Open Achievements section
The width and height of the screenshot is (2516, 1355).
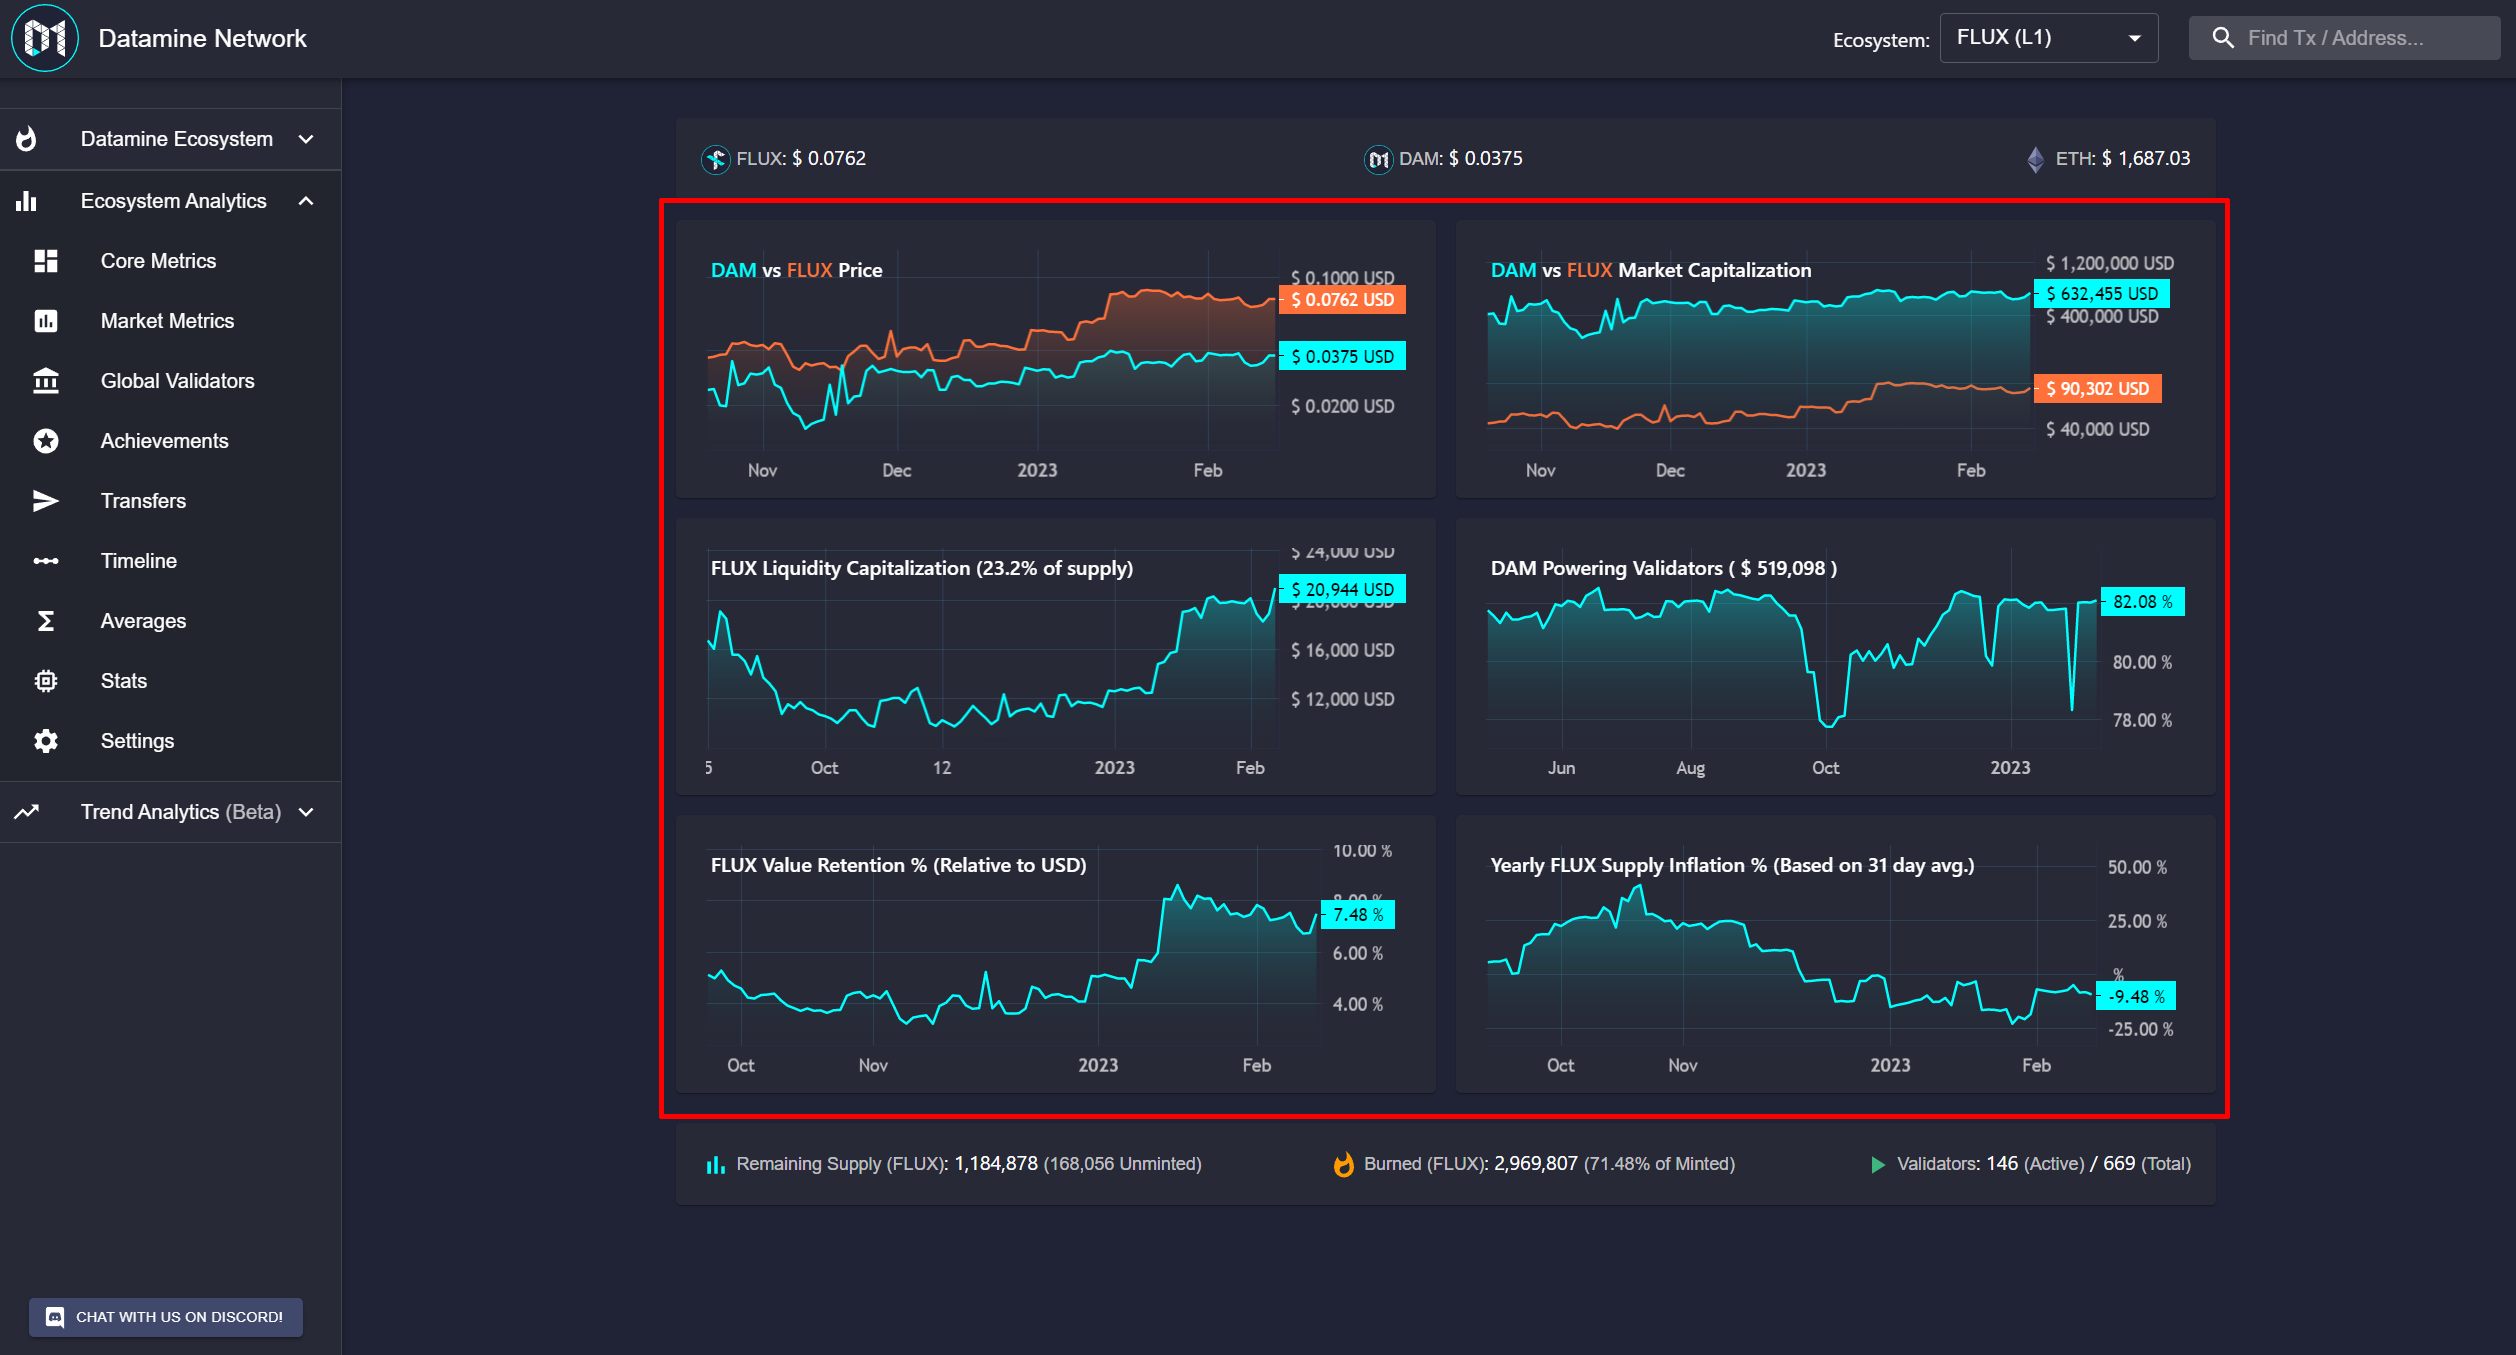pos(164,441)
